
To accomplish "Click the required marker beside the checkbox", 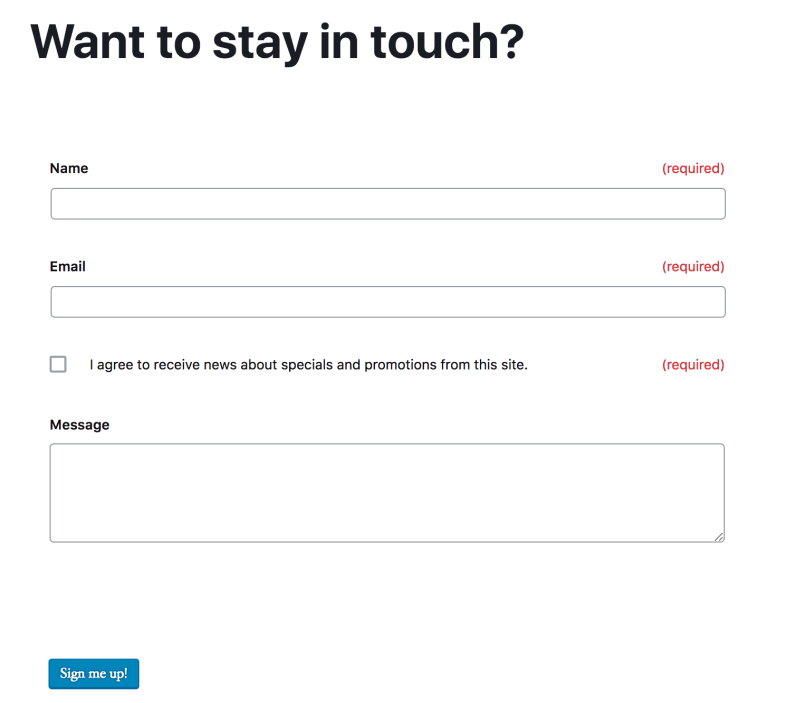I will tap(693, 364).
